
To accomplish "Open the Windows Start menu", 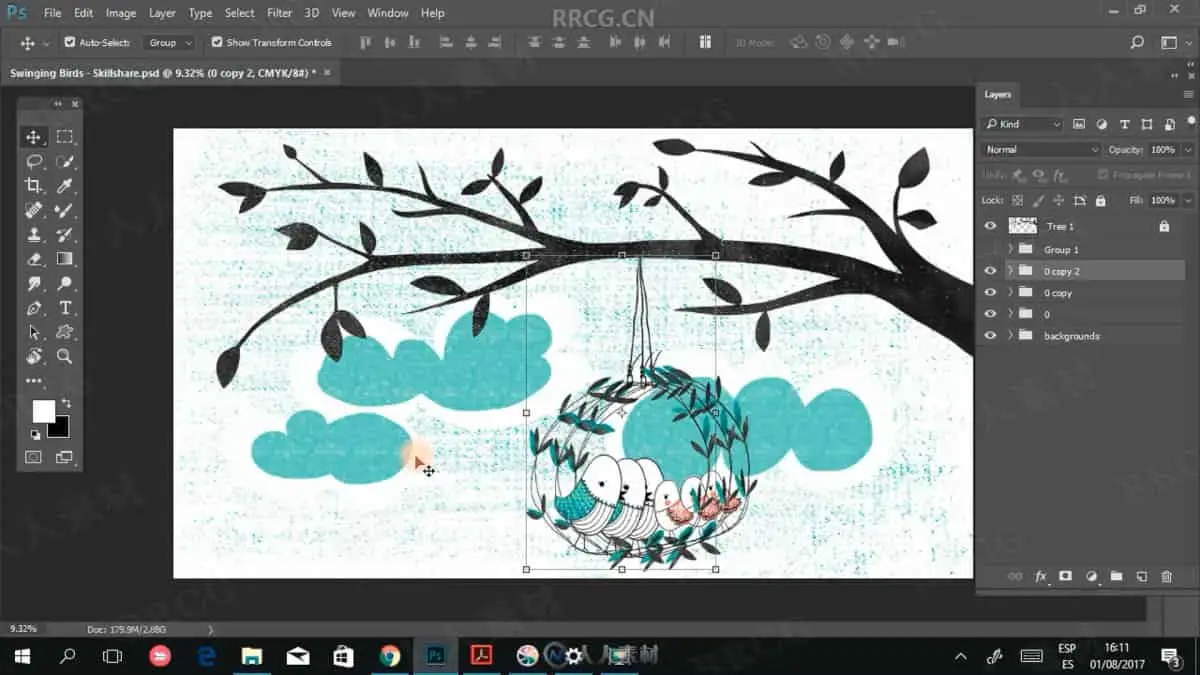I will point(22,656).
